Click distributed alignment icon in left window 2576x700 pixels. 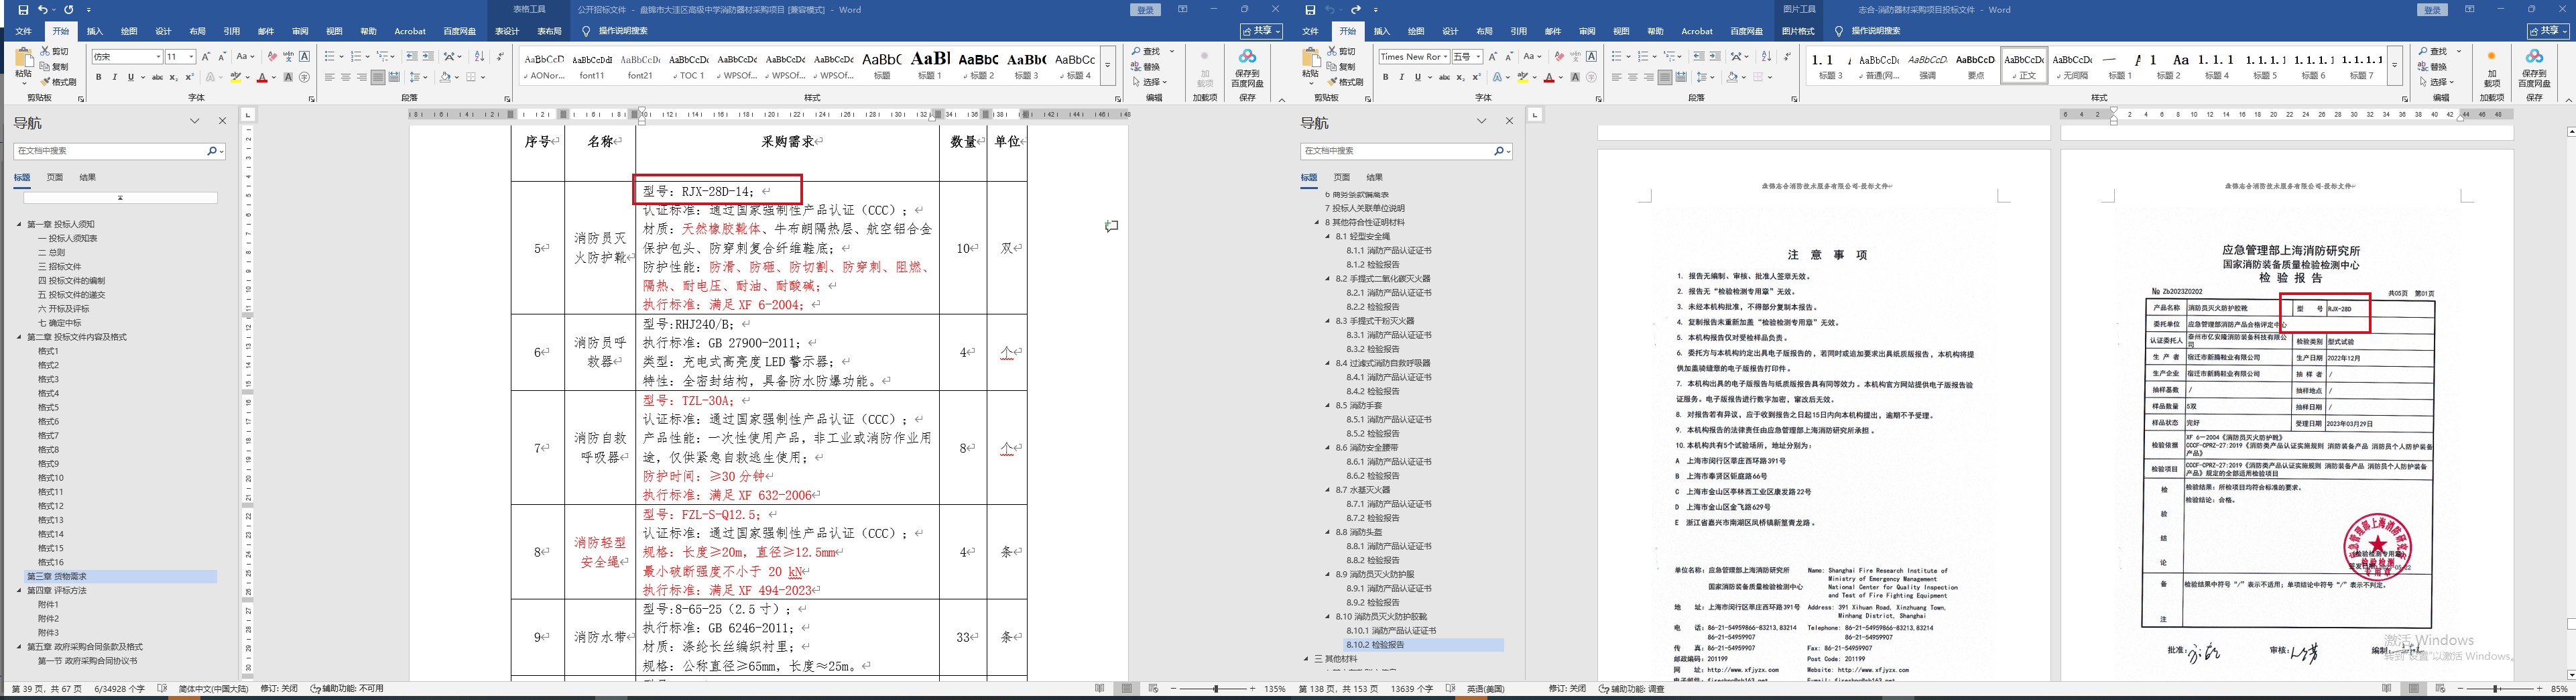point(394,77)
